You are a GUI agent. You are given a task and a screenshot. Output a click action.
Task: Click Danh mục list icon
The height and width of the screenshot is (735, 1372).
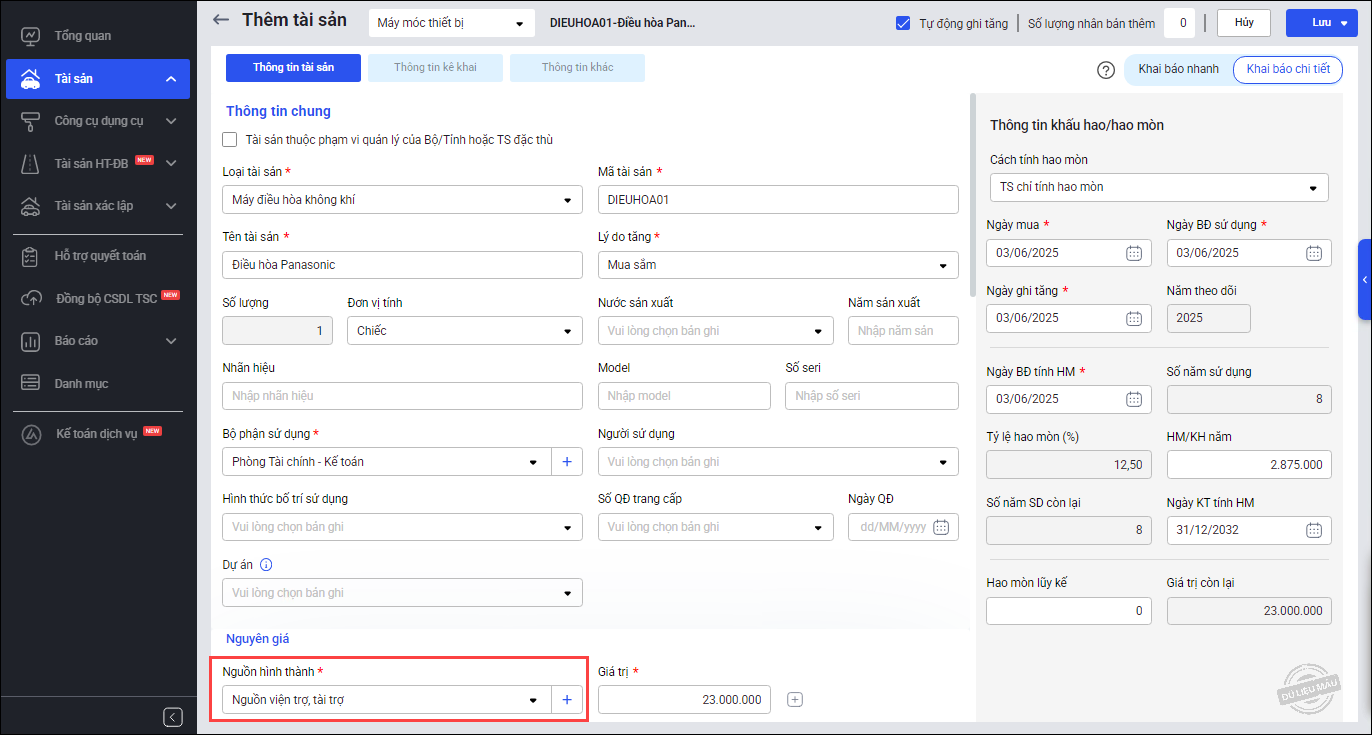[30, 383]
